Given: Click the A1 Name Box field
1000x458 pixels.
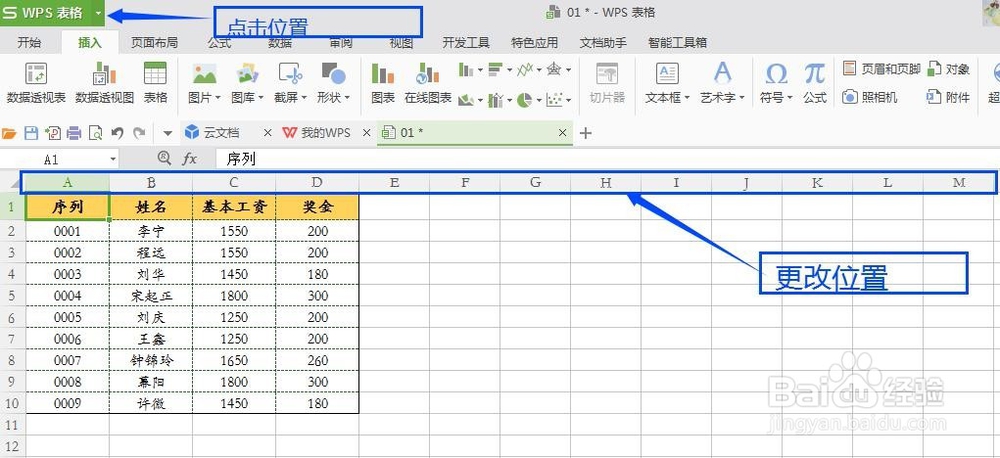Looking at the screenshot, I should (51, 159).
